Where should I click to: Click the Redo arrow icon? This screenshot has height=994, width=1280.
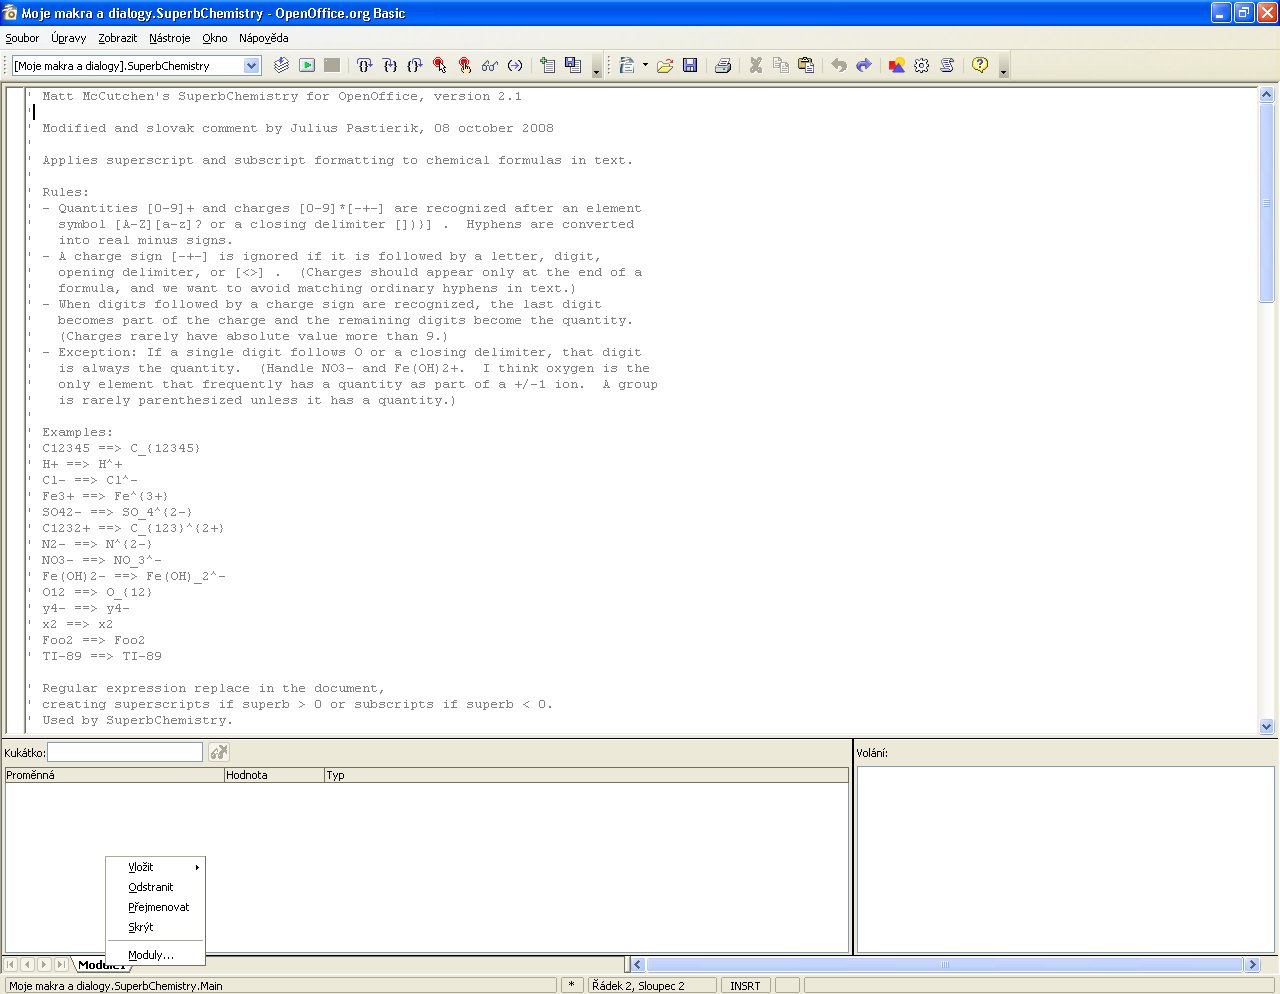pyautogui.click(x=864, y=65)
